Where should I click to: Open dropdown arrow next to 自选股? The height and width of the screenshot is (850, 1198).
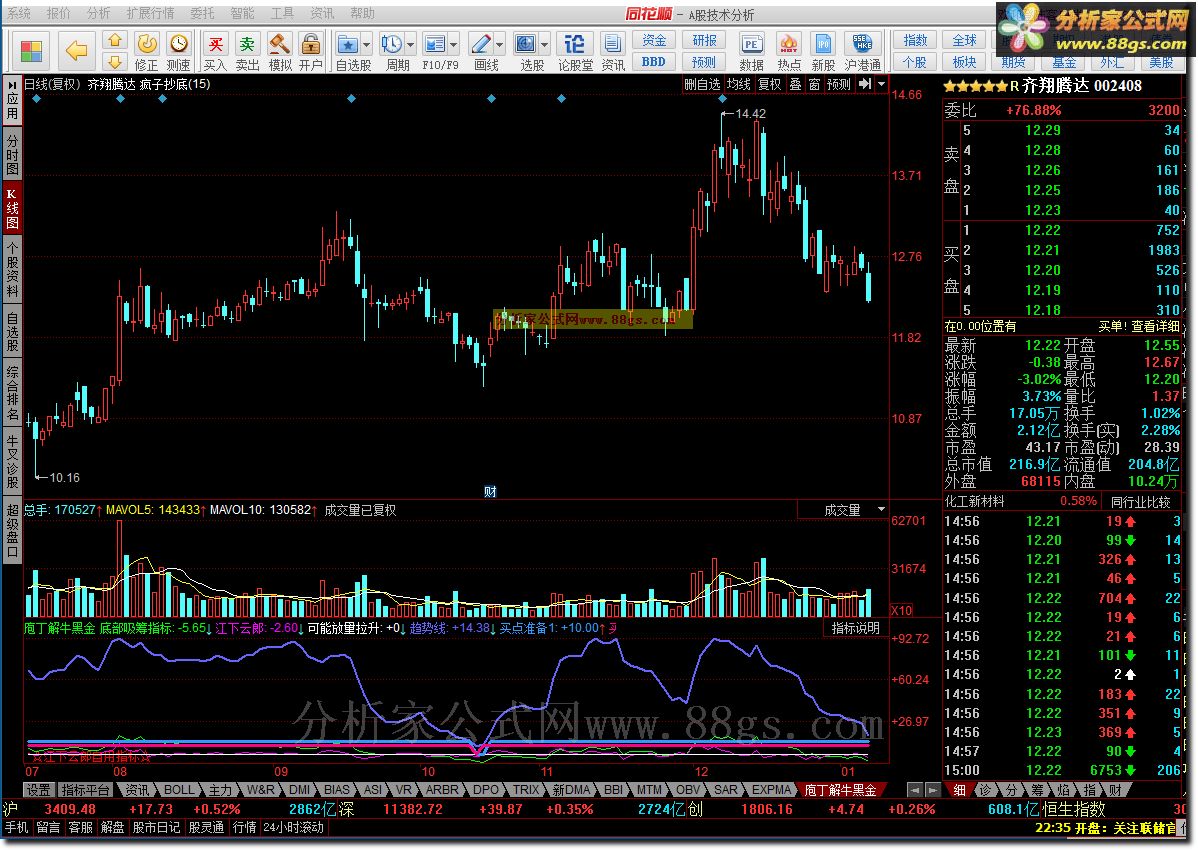(367, 44)
